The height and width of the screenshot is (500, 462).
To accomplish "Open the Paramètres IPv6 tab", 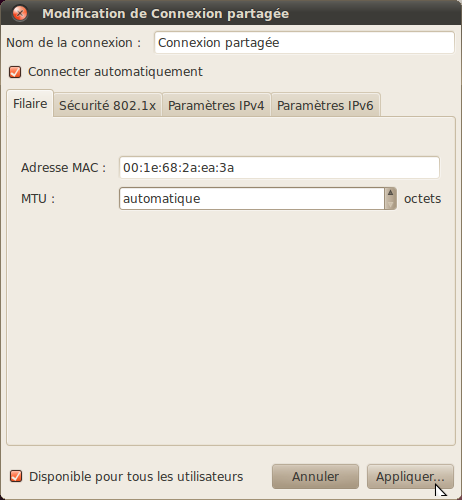I will click(x=325, y=105).
